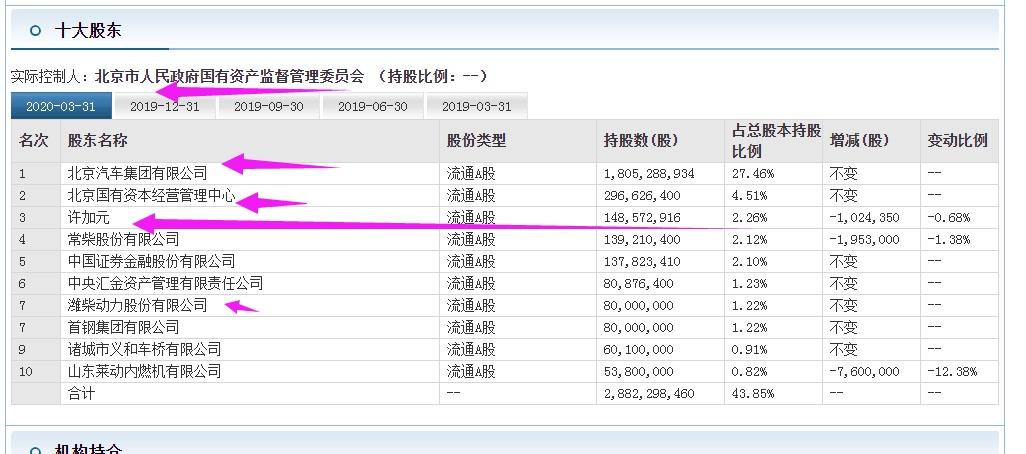Click the 变动比例 column header

[x=957, y=140]
